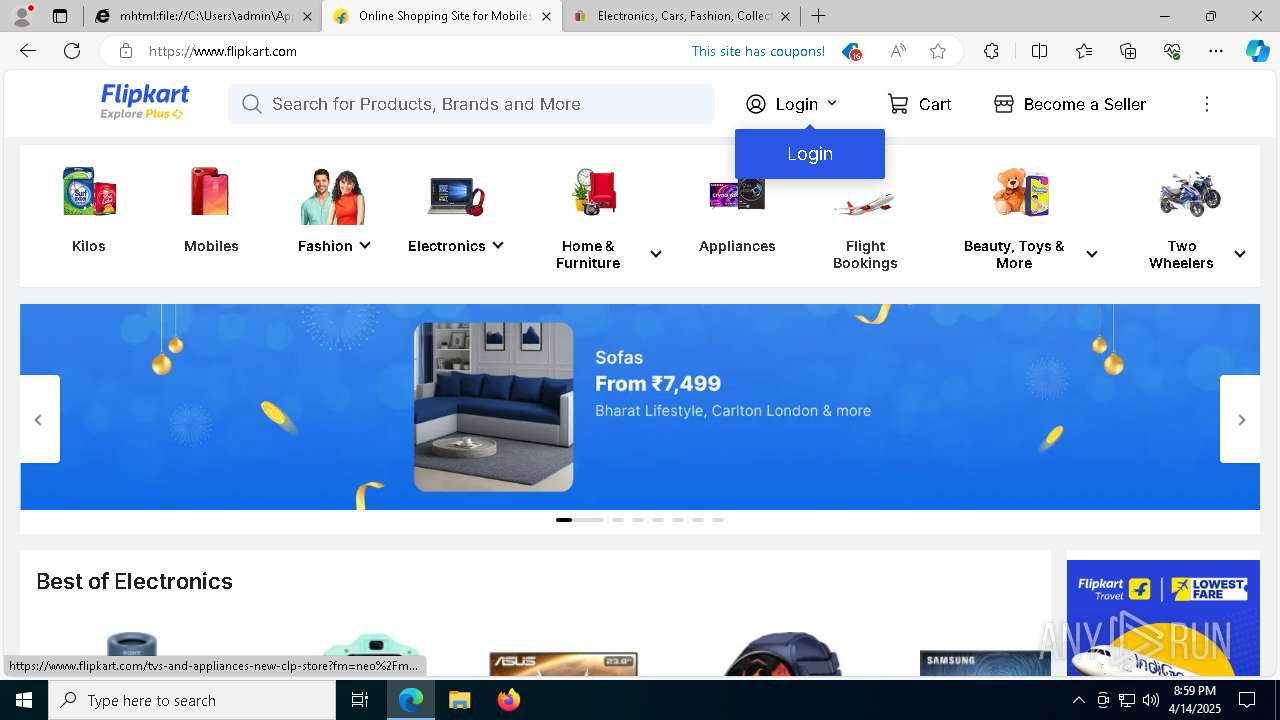Open Edge Settings and more menu

click(1216, 51)
